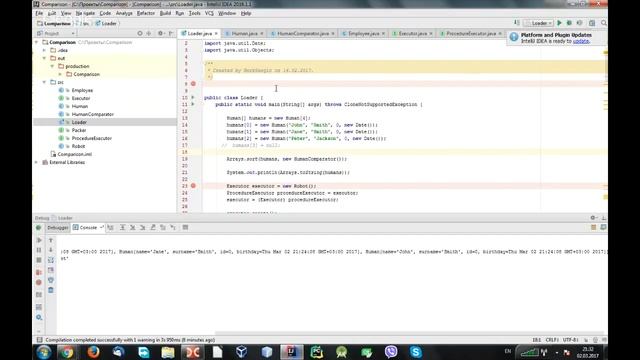This screenshot has height=360, width=640.
Task: Run Loader with coverage icon
Action: (579, 23)
